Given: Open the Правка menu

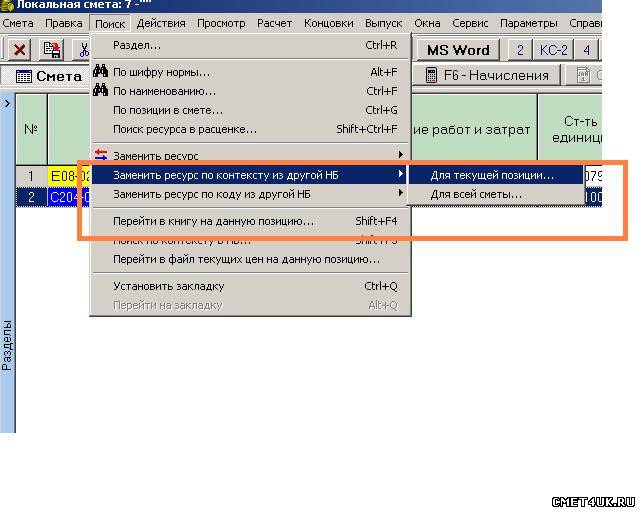Looking at the screenshot, I should point(64,24).
